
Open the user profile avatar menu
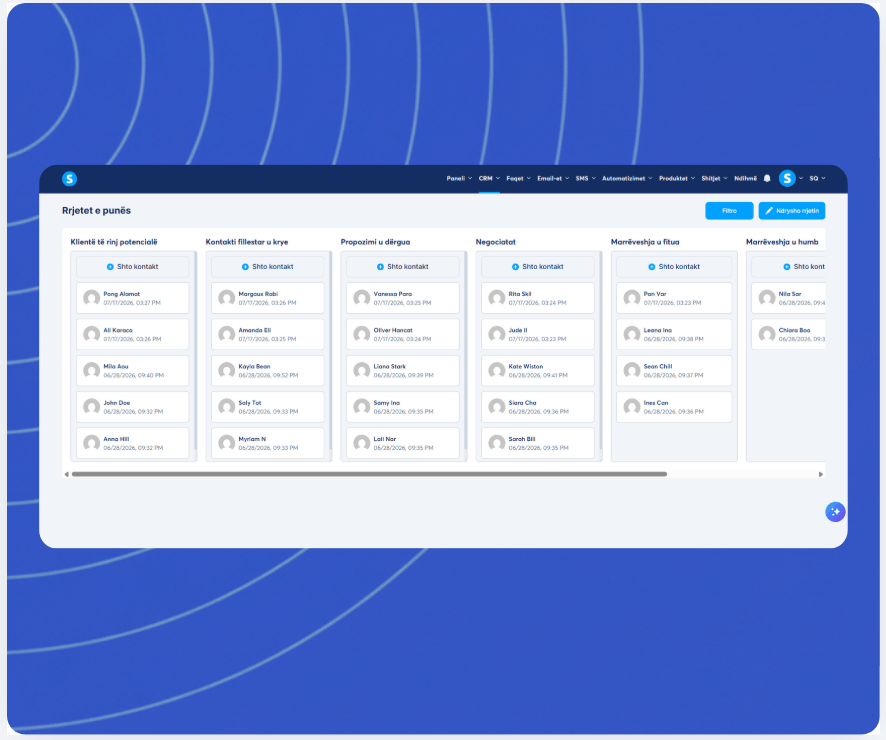click(x=787, y=179)
